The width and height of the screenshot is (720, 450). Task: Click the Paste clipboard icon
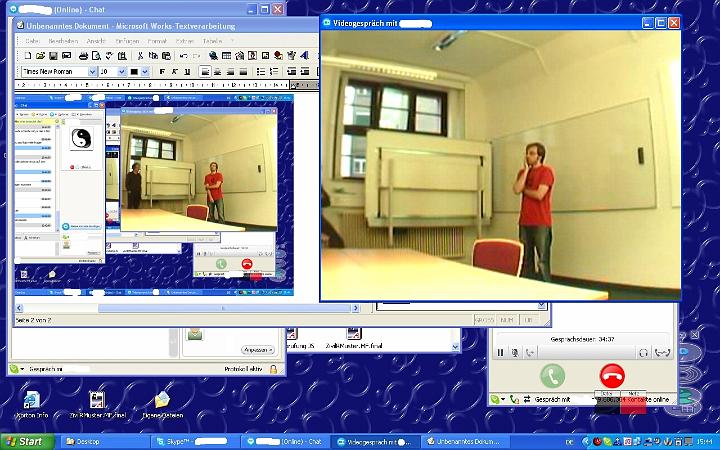(166, 56)
